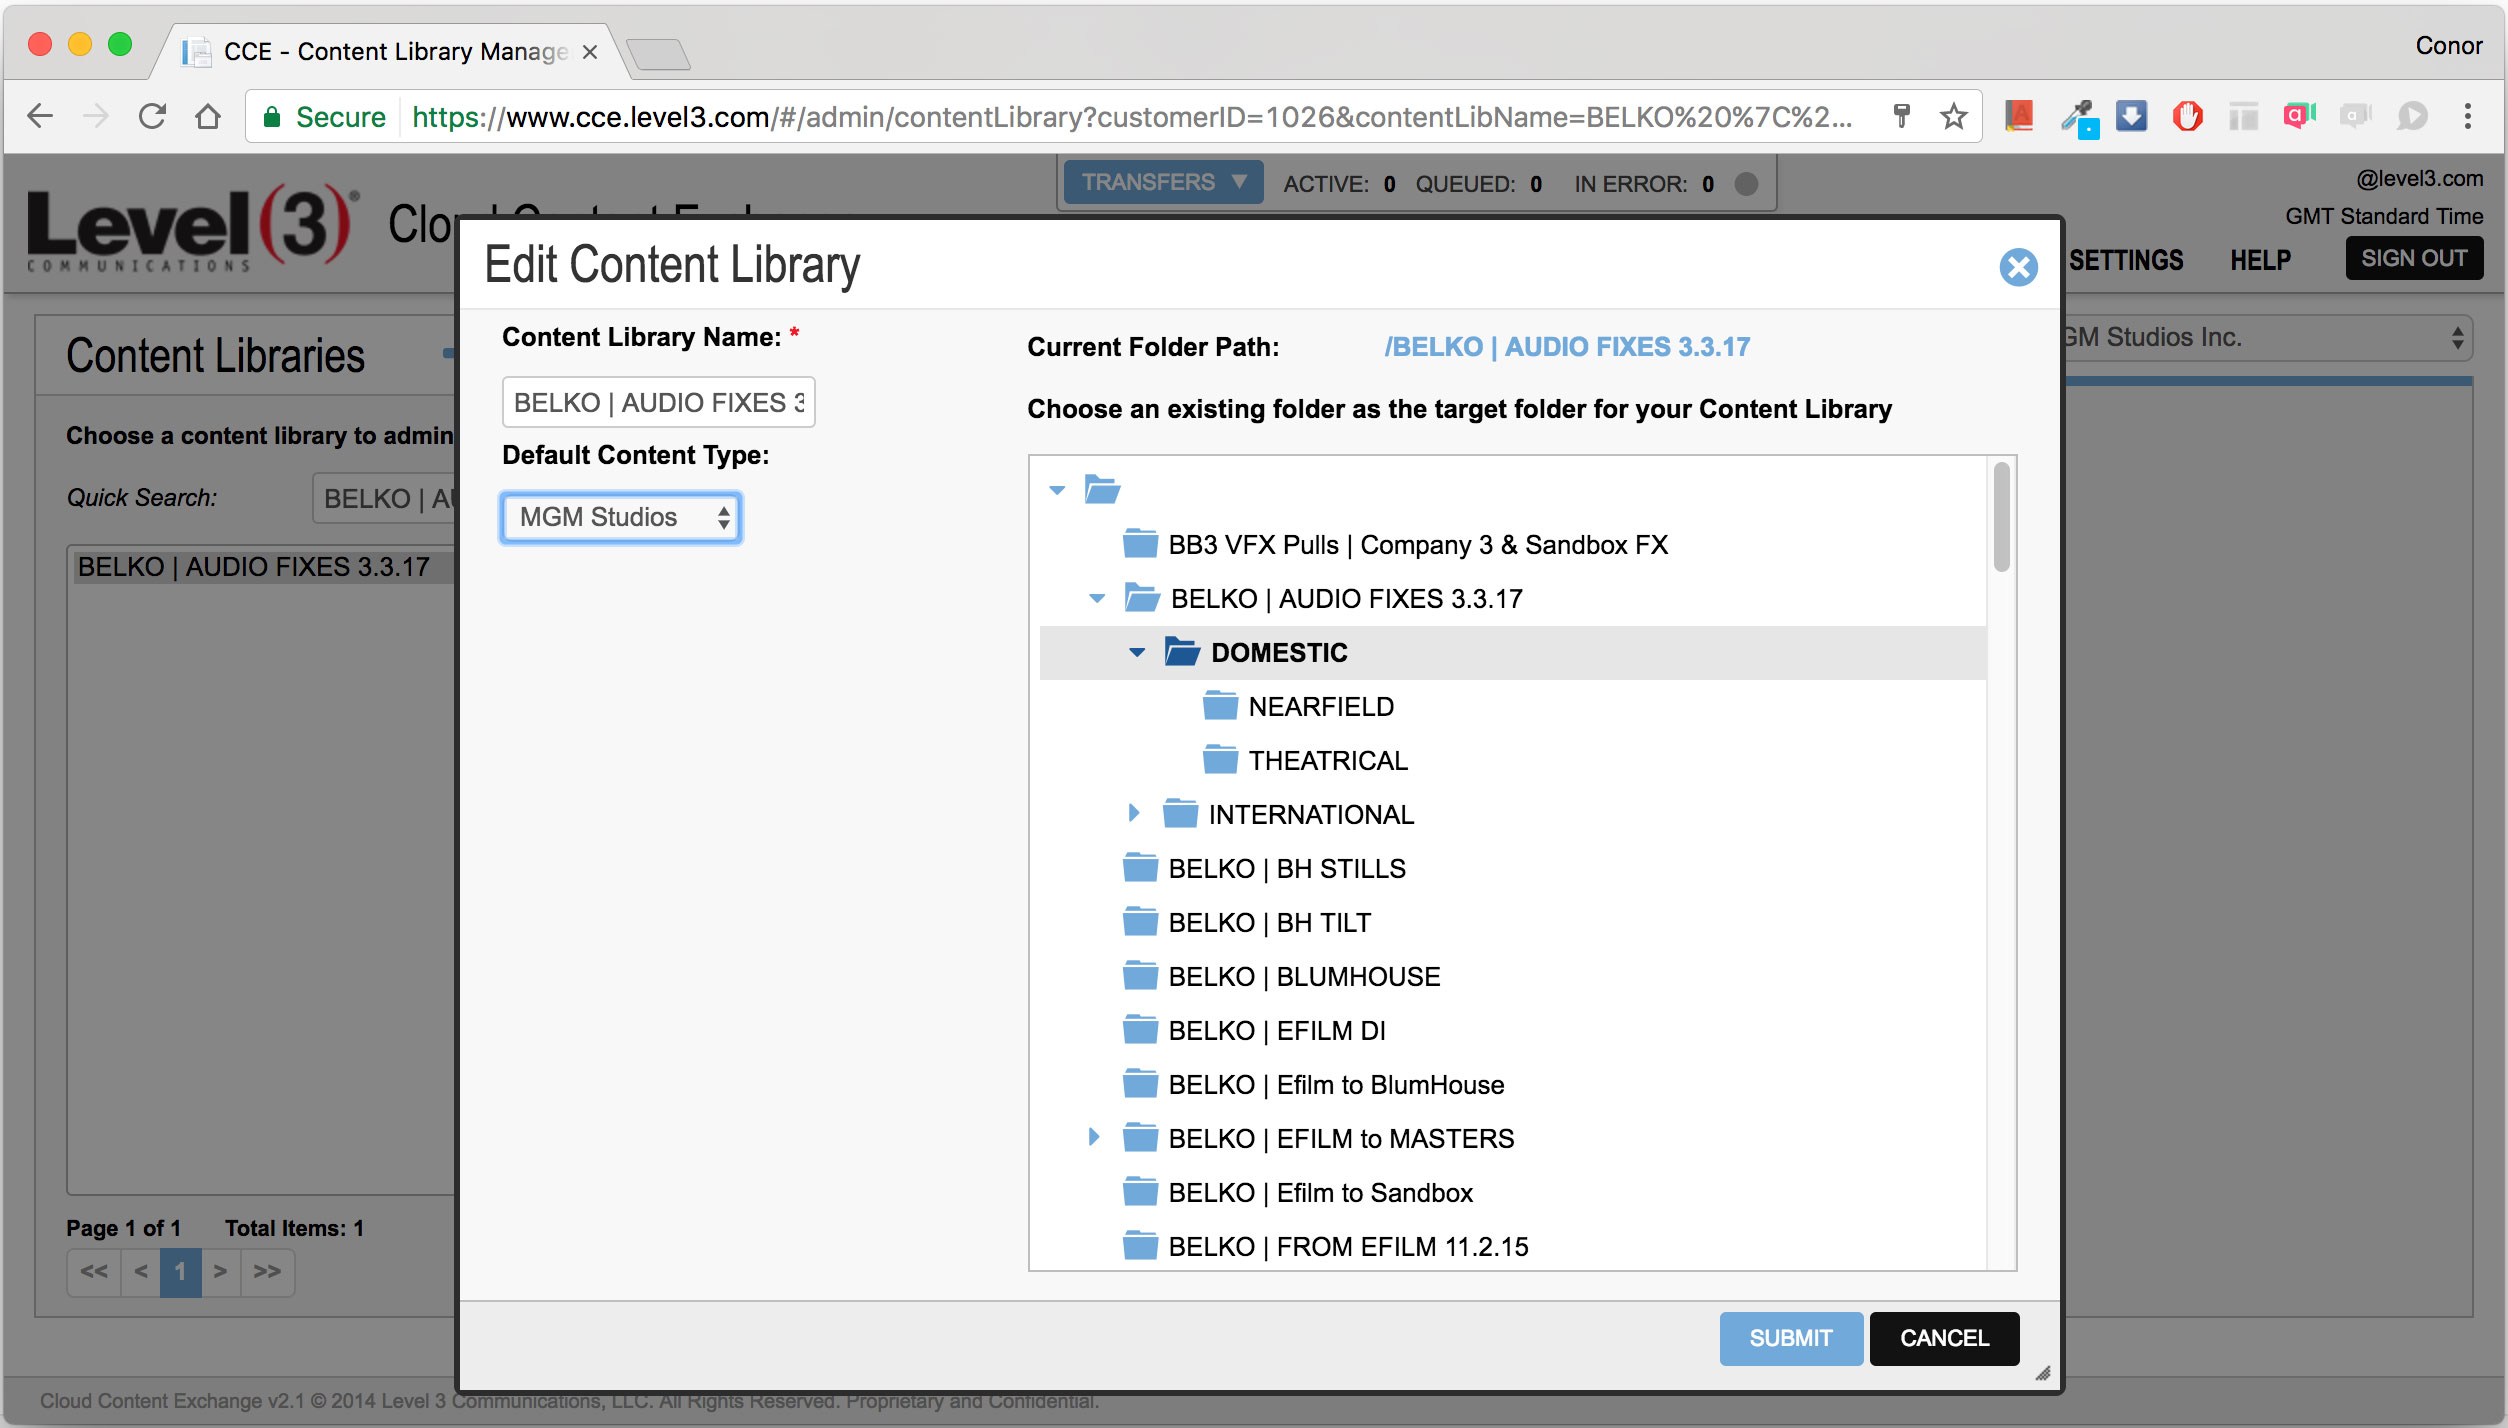Click the Efilm to BlumHouse folder icon
This screenshot has height=1428, width=2508.
tap(1140, 1083)
